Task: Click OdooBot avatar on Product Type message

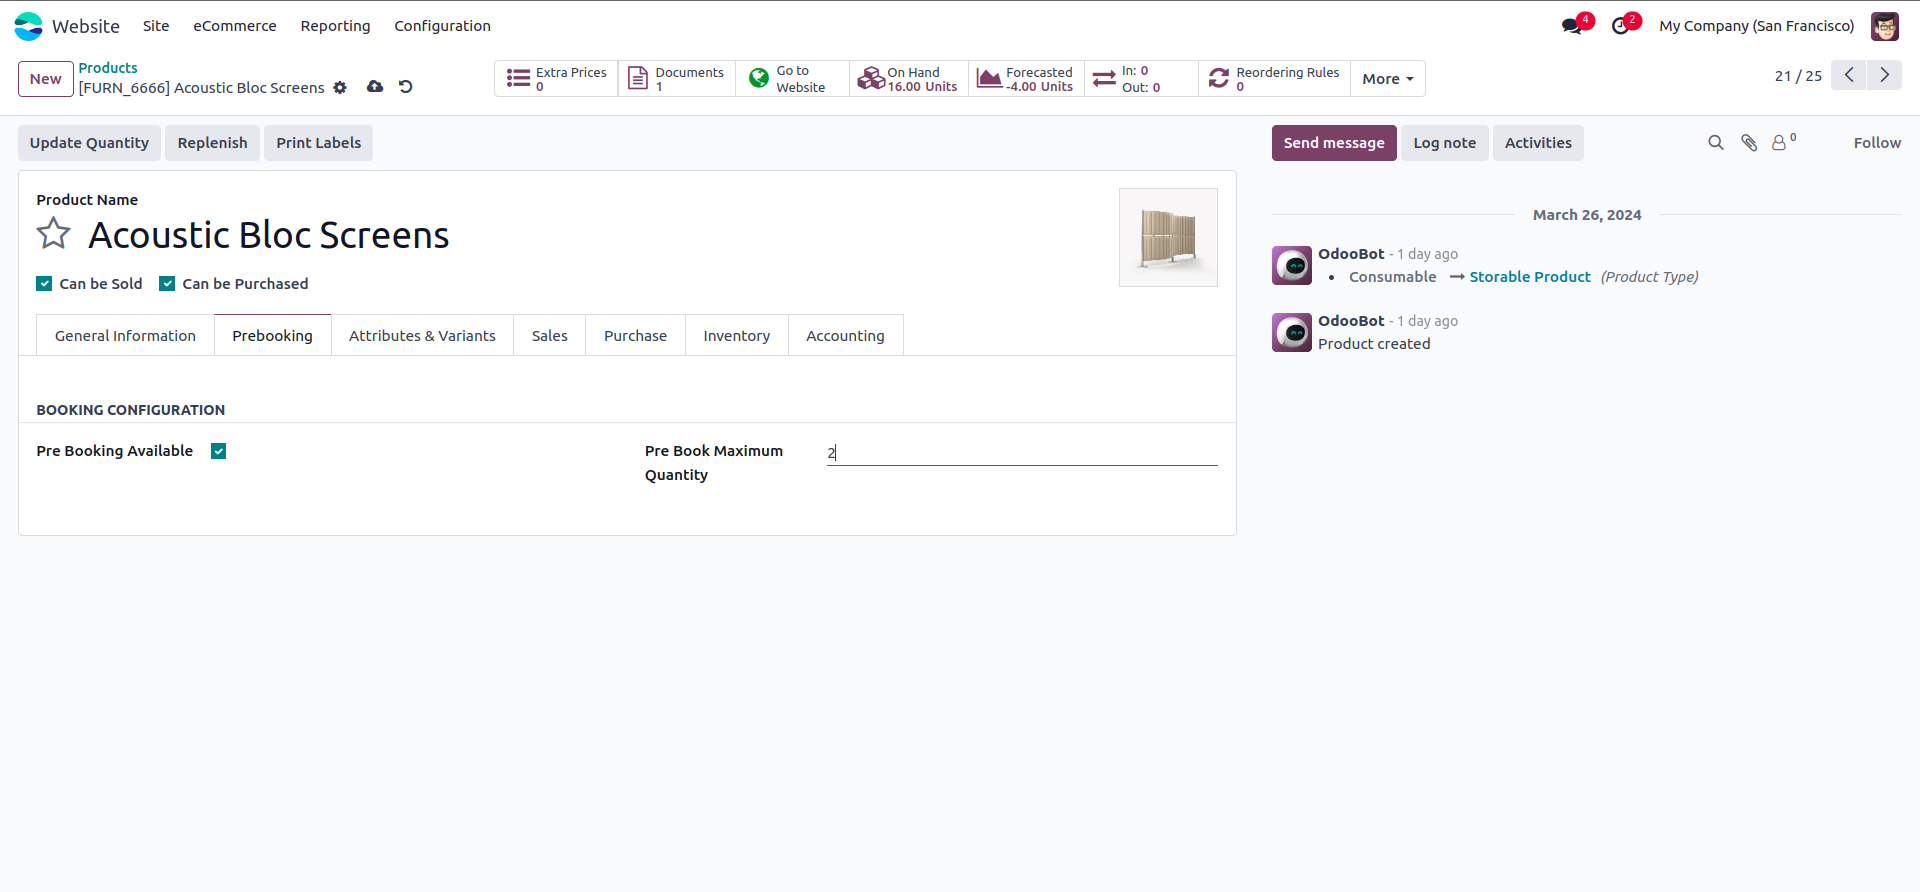Action: (x=1292, y=266)
